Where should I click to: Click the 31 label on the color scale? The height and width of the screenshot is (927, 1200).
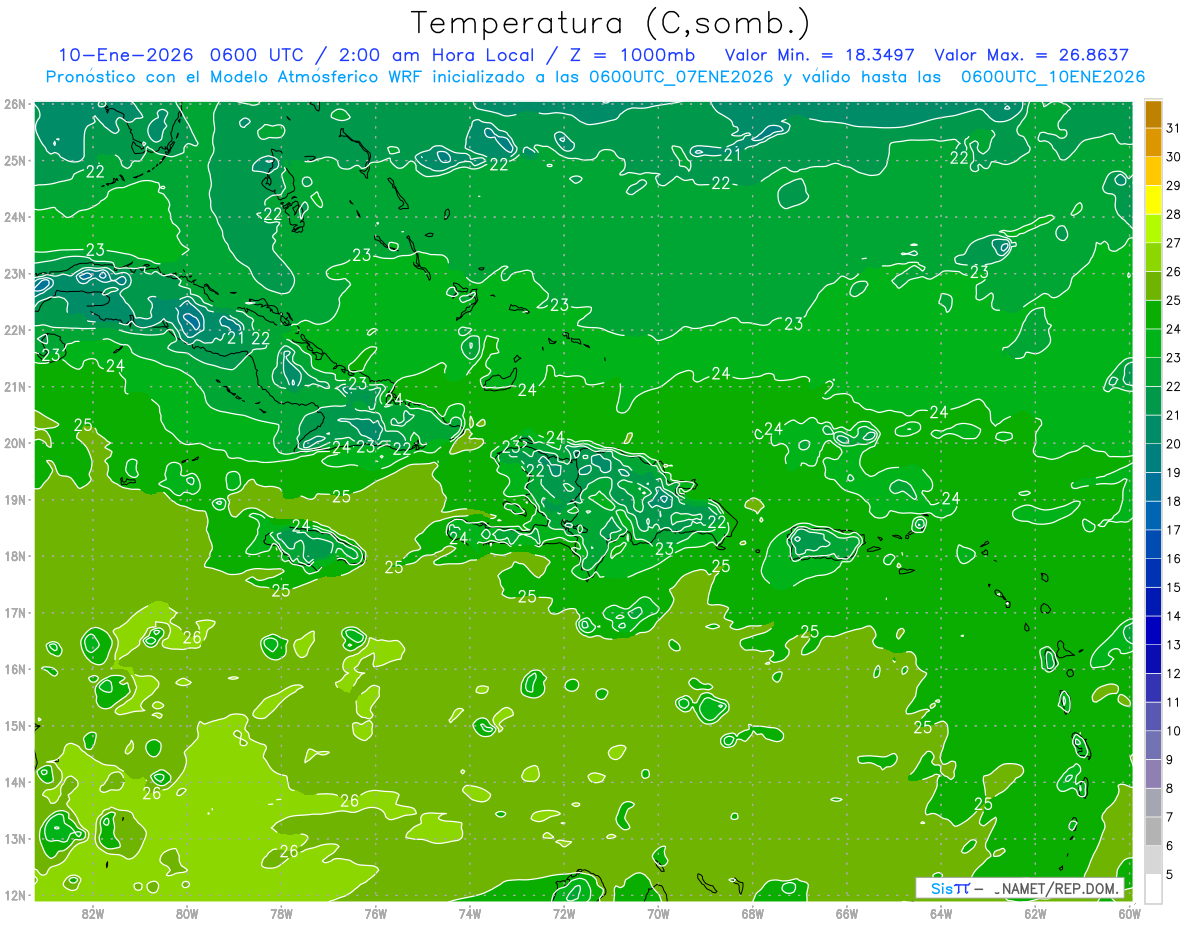[1174, 128]
